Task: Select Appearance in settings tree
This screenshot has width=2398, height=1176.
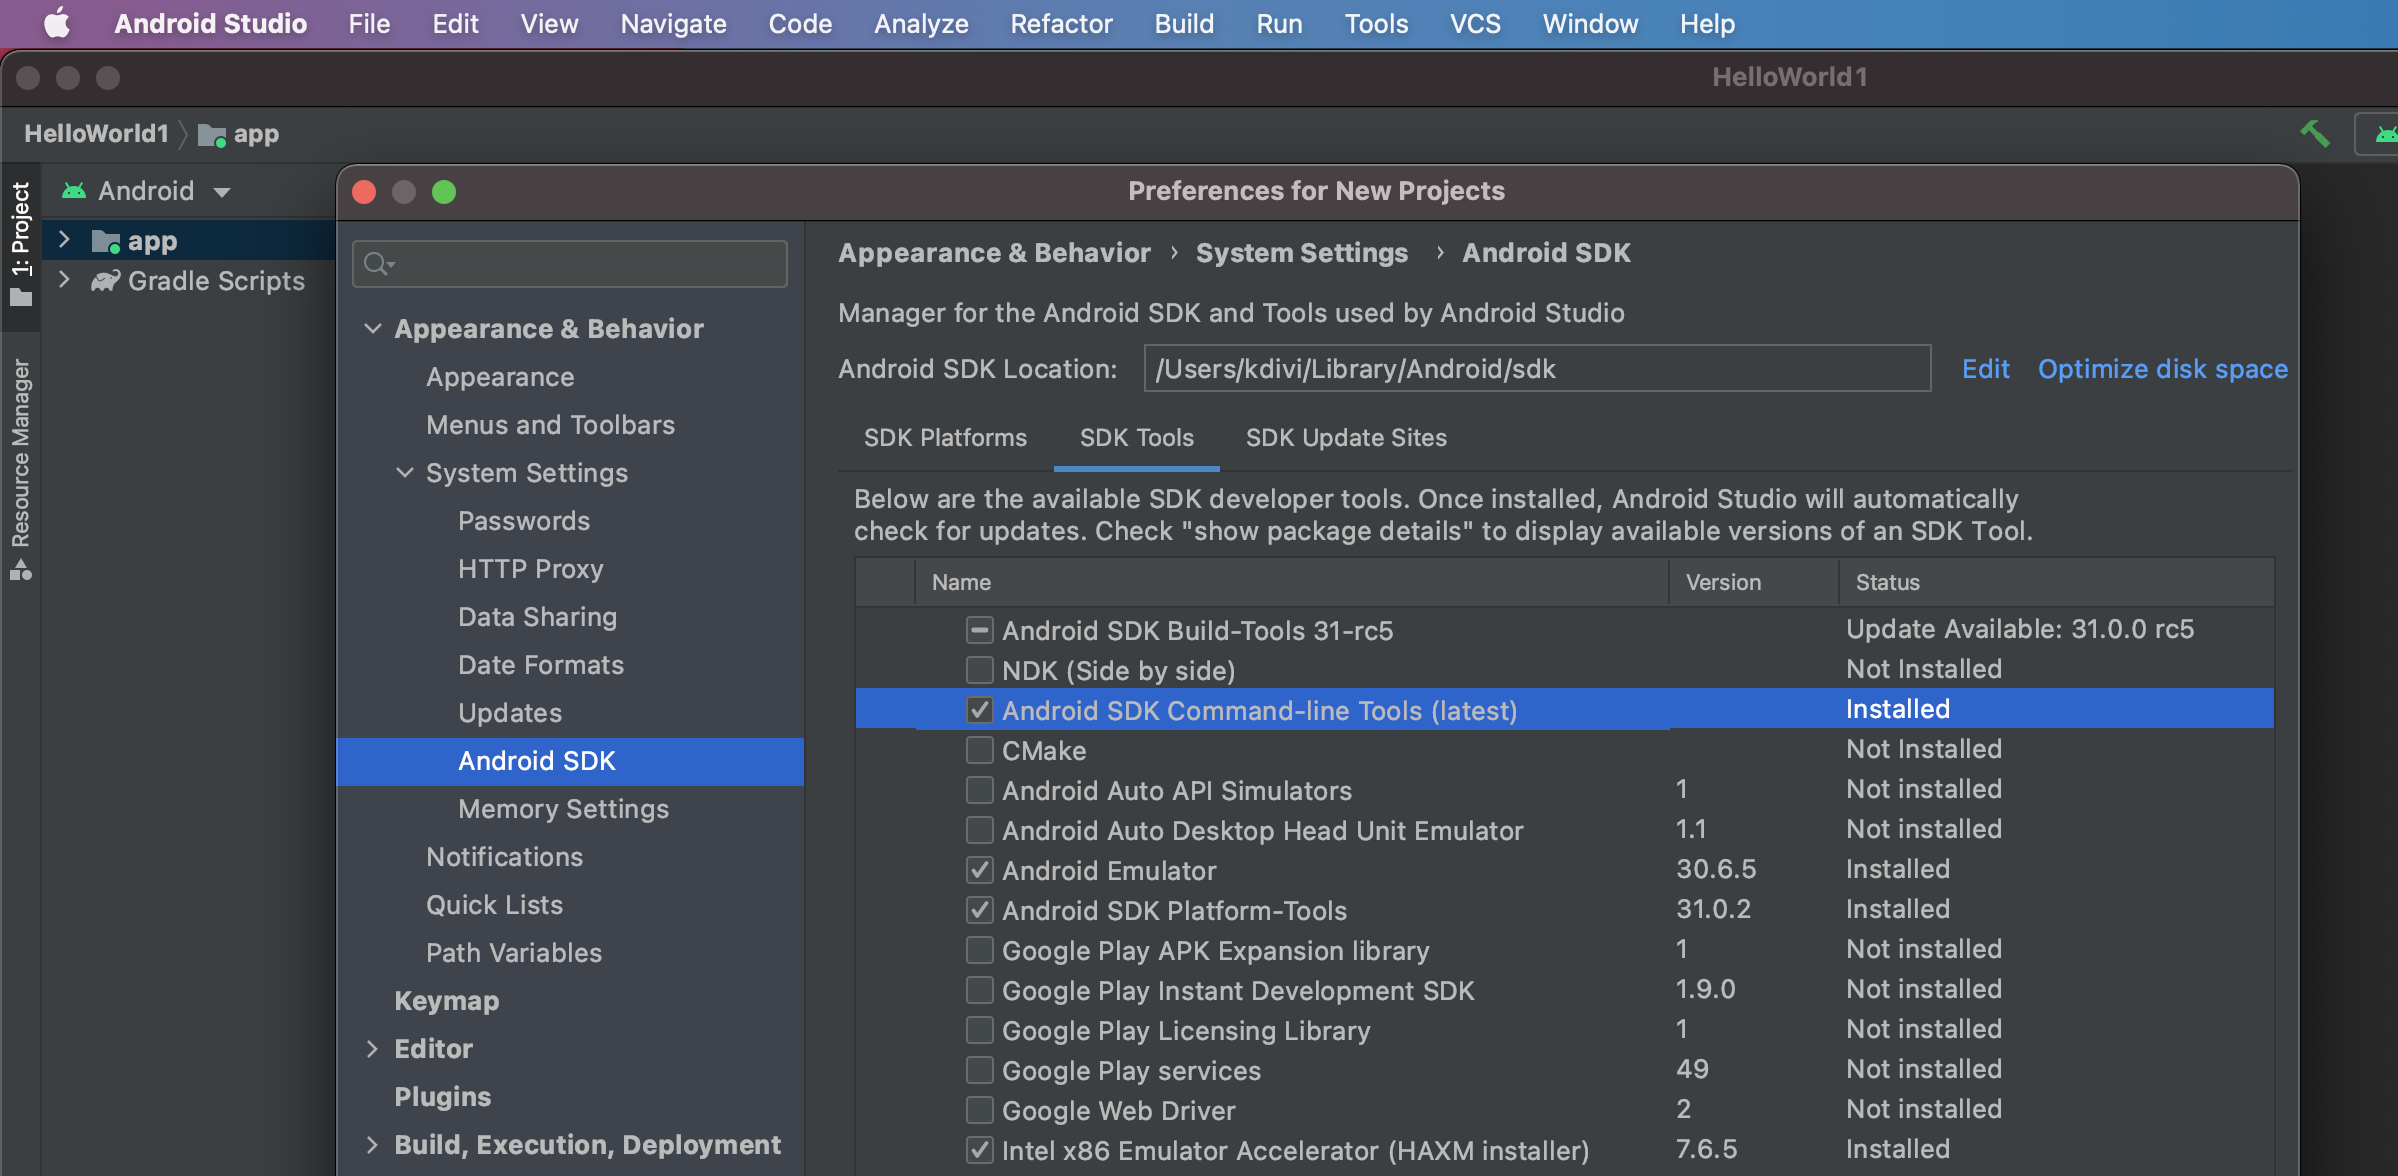Action: [x=500, y=377]
